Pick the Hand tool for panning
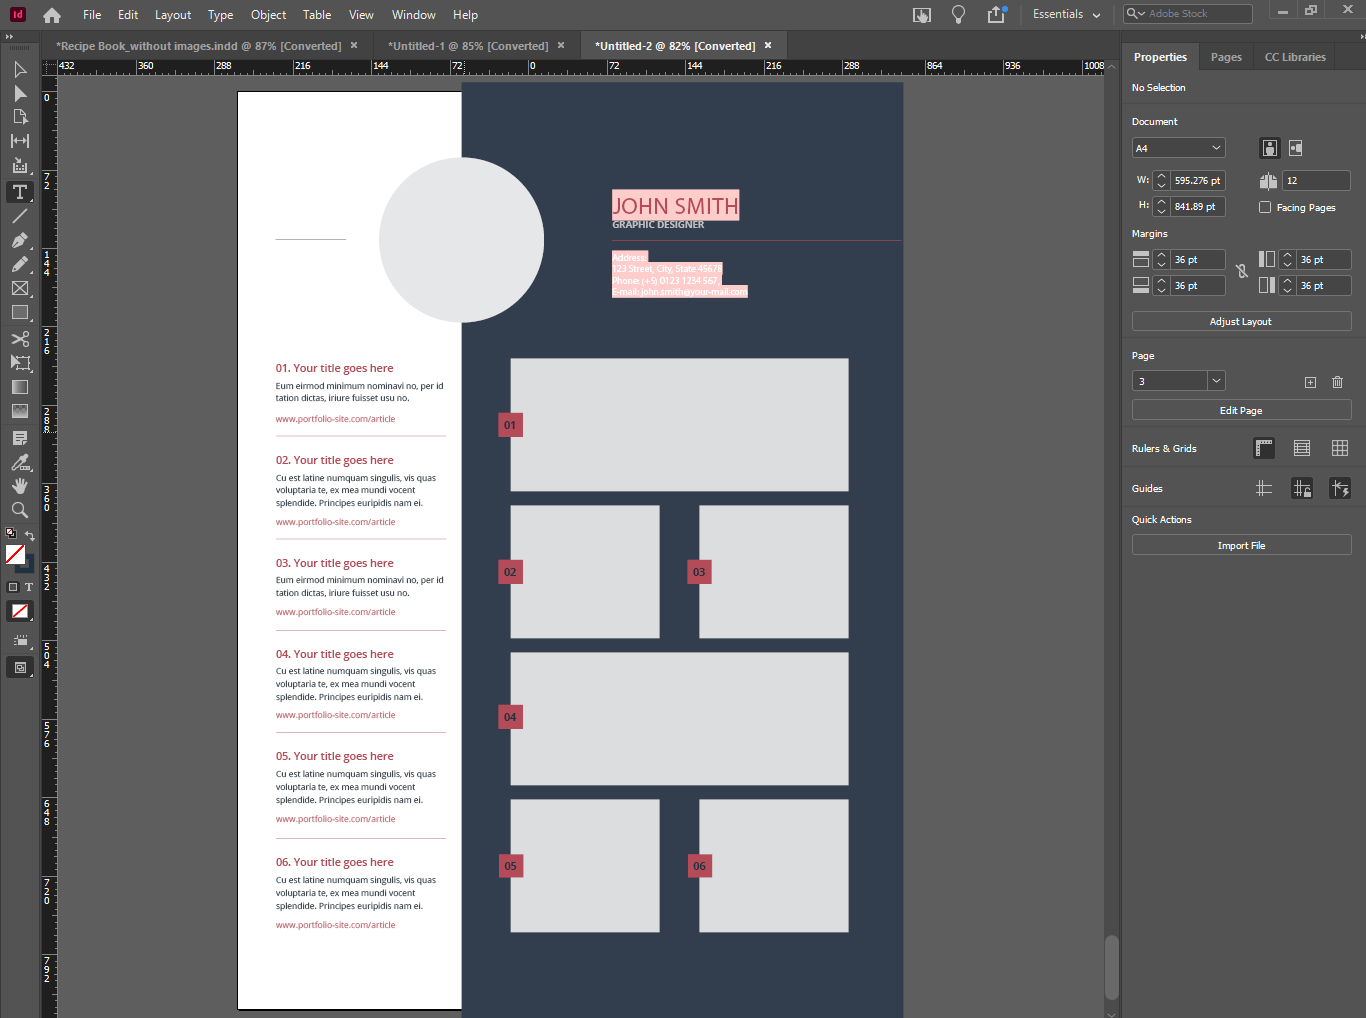1366x1018 pixels. tap(20, 486)
